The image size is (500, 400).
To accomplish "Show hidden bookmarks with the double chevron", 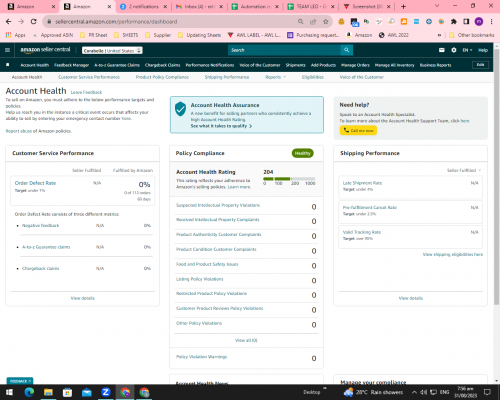I will 439,35.
